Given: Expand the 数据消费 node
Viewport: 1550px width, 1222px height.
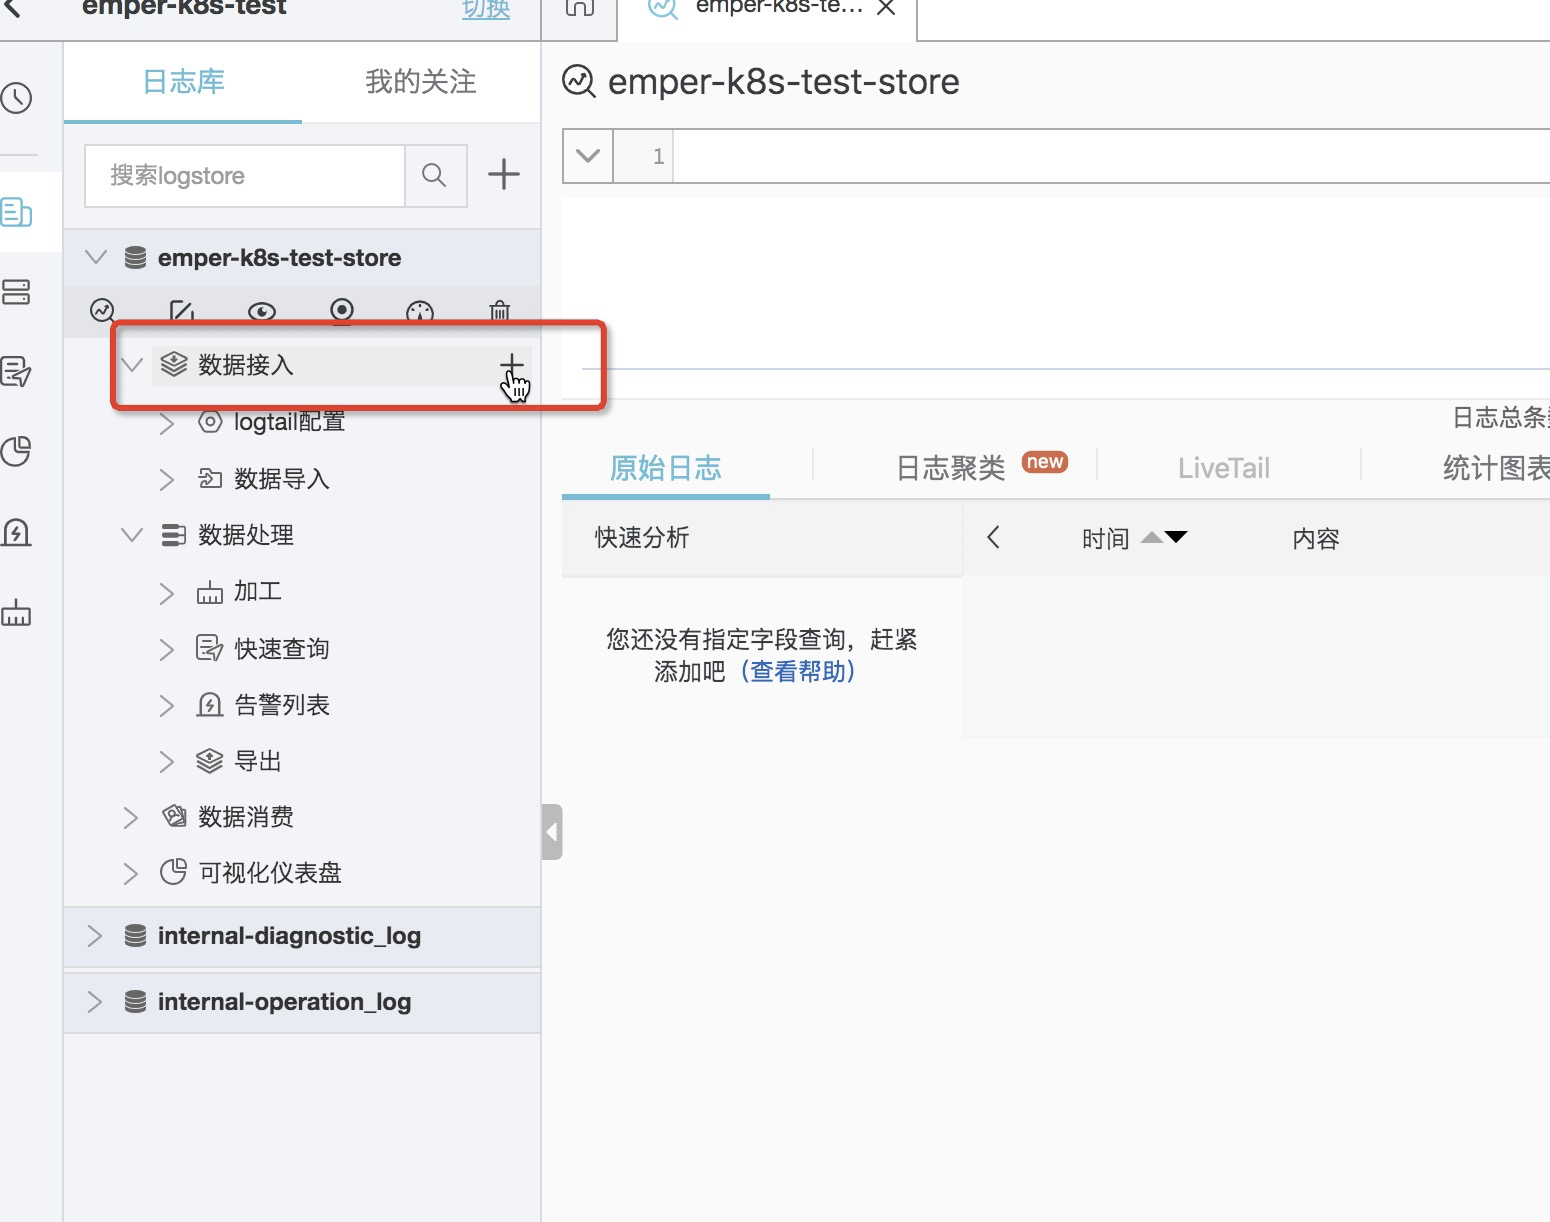Looking at the screenshot, I should tap(130, 818).
